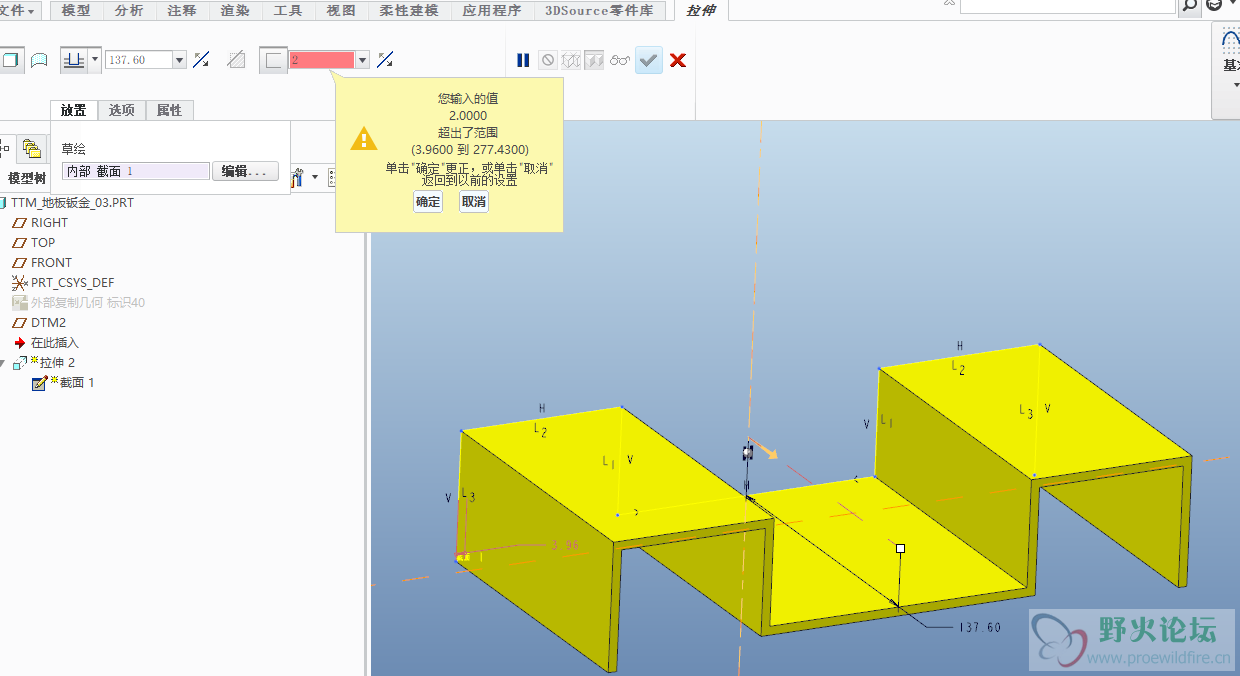1240x676 pixels.
Task: Click the 内部 截面 1 sketch collector
Action: [x=136, y=171]
